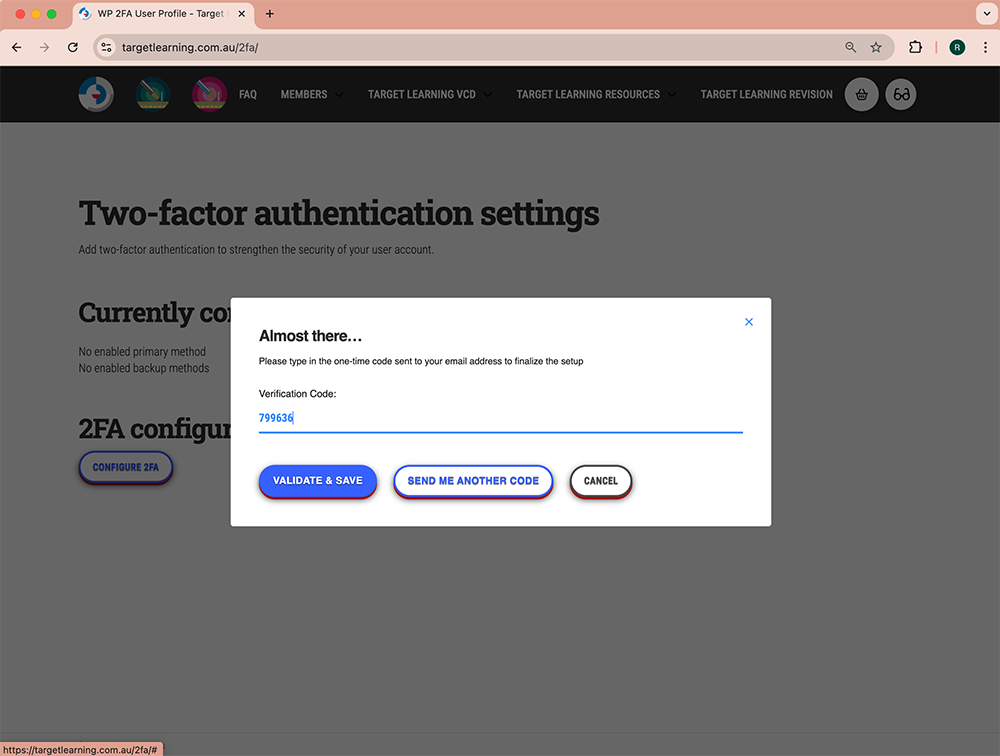Screen dimensions: 1000x756
Task: Expand the Members menu
Action: [311, 95]
